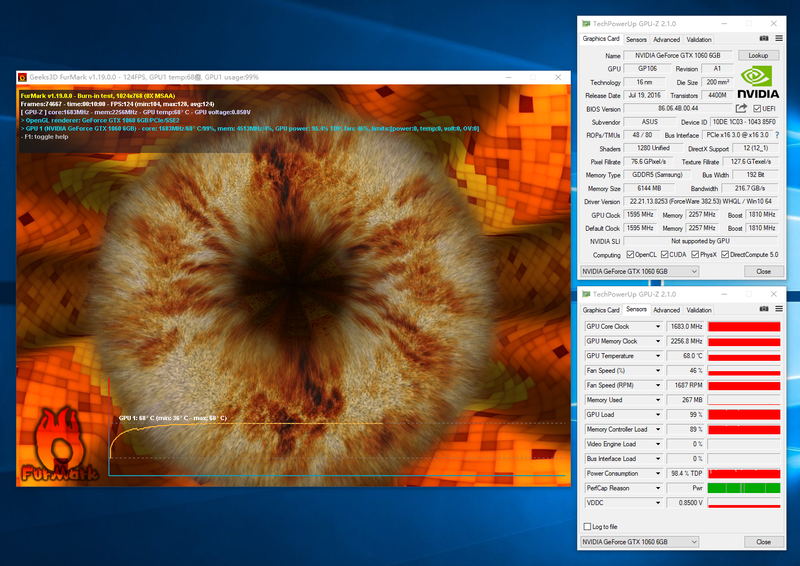Click the Subvendor ASUS field
This screenshot has width=800, height=566.
click(x=649, y=122)
